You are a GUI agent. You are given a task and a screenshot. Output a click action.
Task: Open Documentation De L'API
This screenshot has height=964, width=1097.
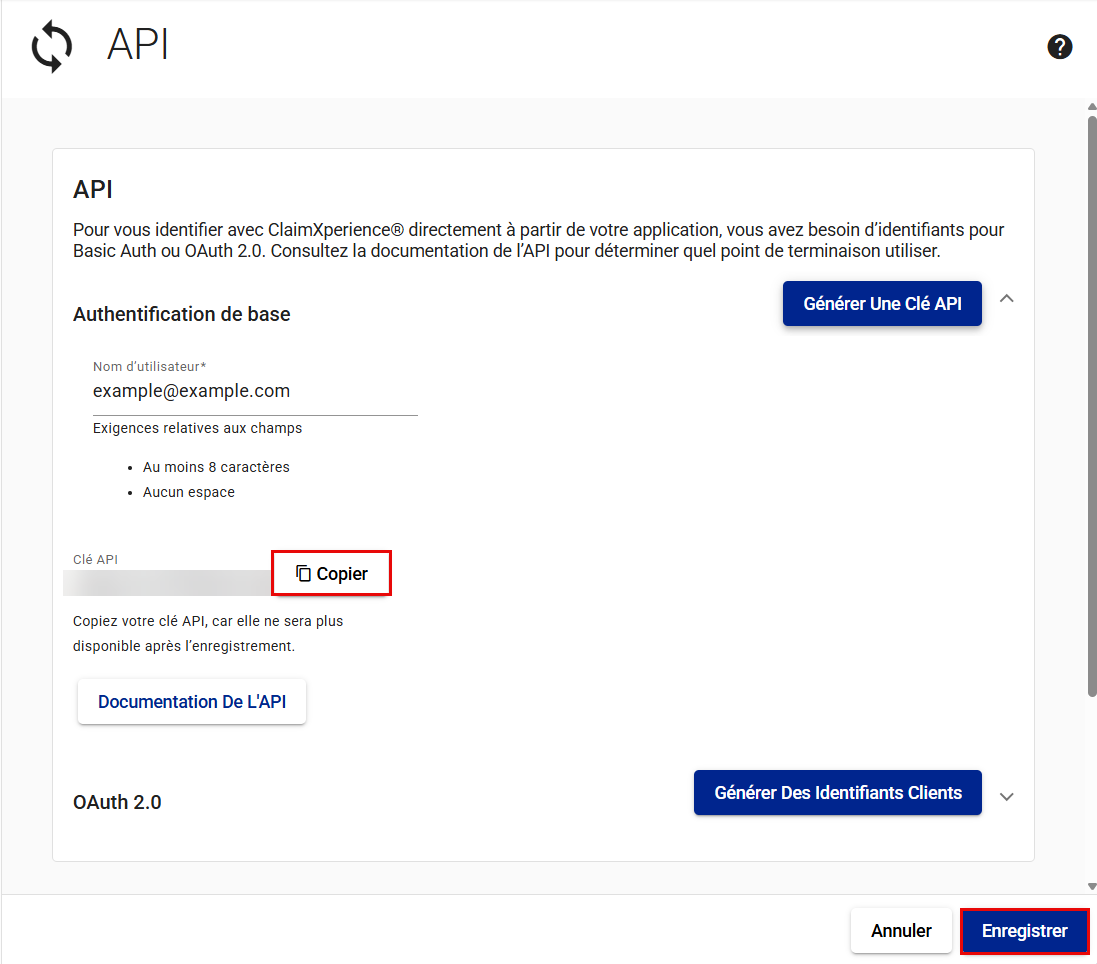[x=192, y=702]
